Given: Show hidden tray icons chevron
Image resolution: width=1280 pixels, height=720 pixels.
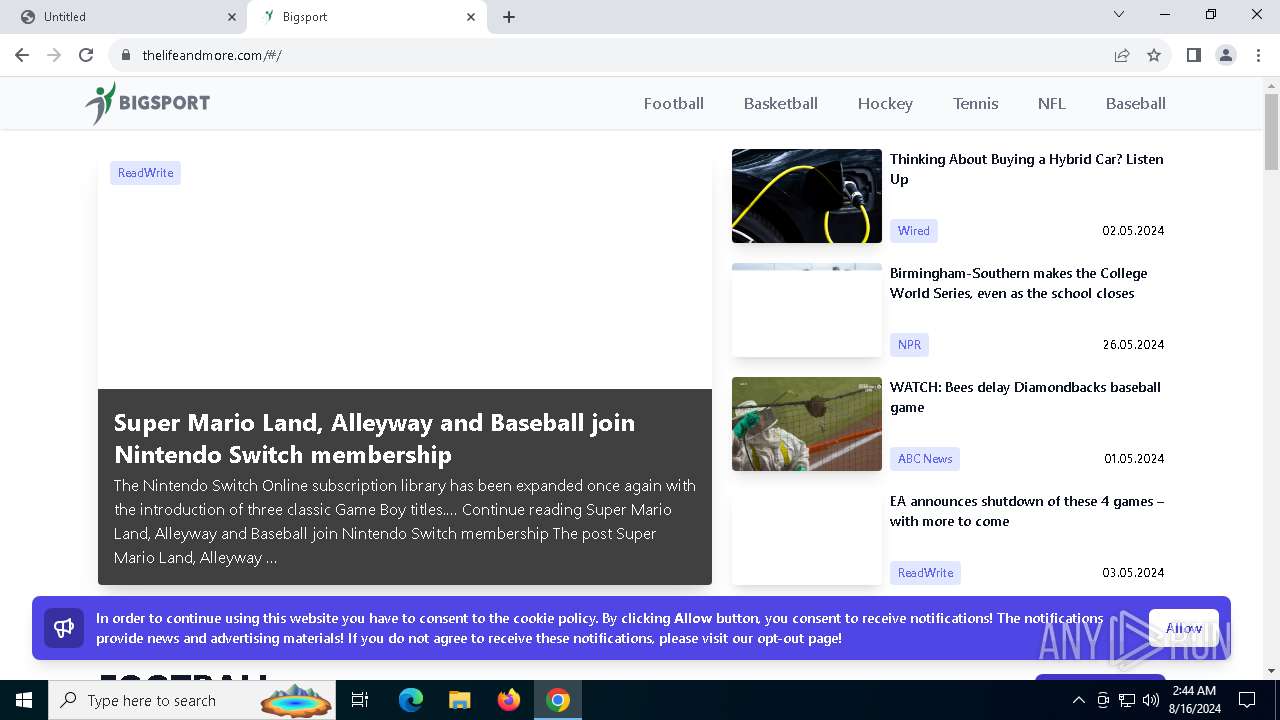Looking at the screenshot, I should 1078,700.
